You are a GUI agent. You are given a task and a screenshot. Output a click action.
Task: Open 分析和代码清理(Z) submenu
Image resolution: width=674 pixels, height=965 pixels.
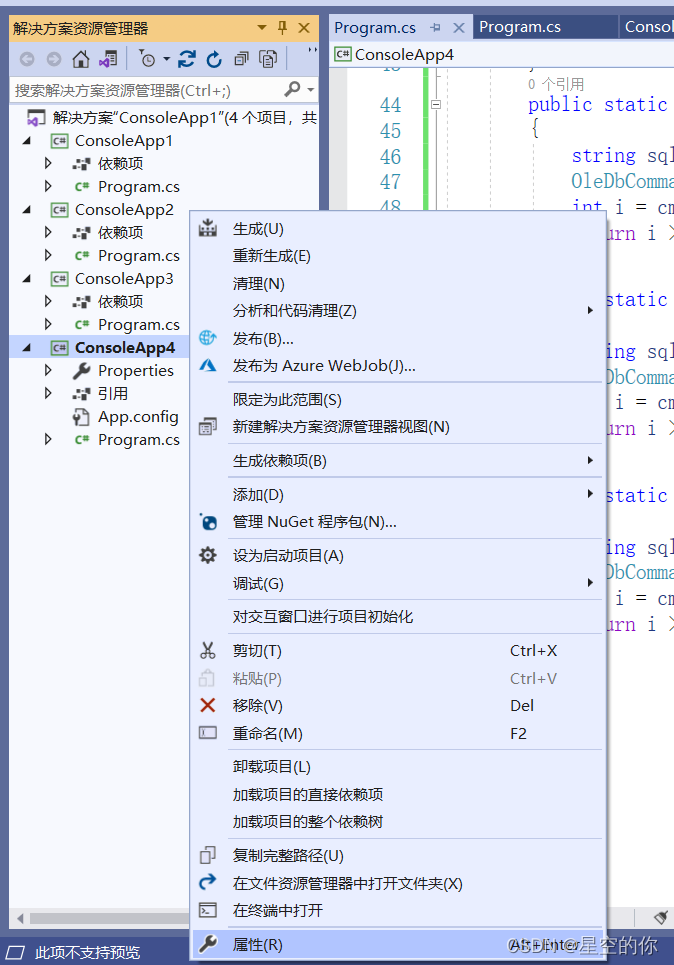click(x=397, y=311)
